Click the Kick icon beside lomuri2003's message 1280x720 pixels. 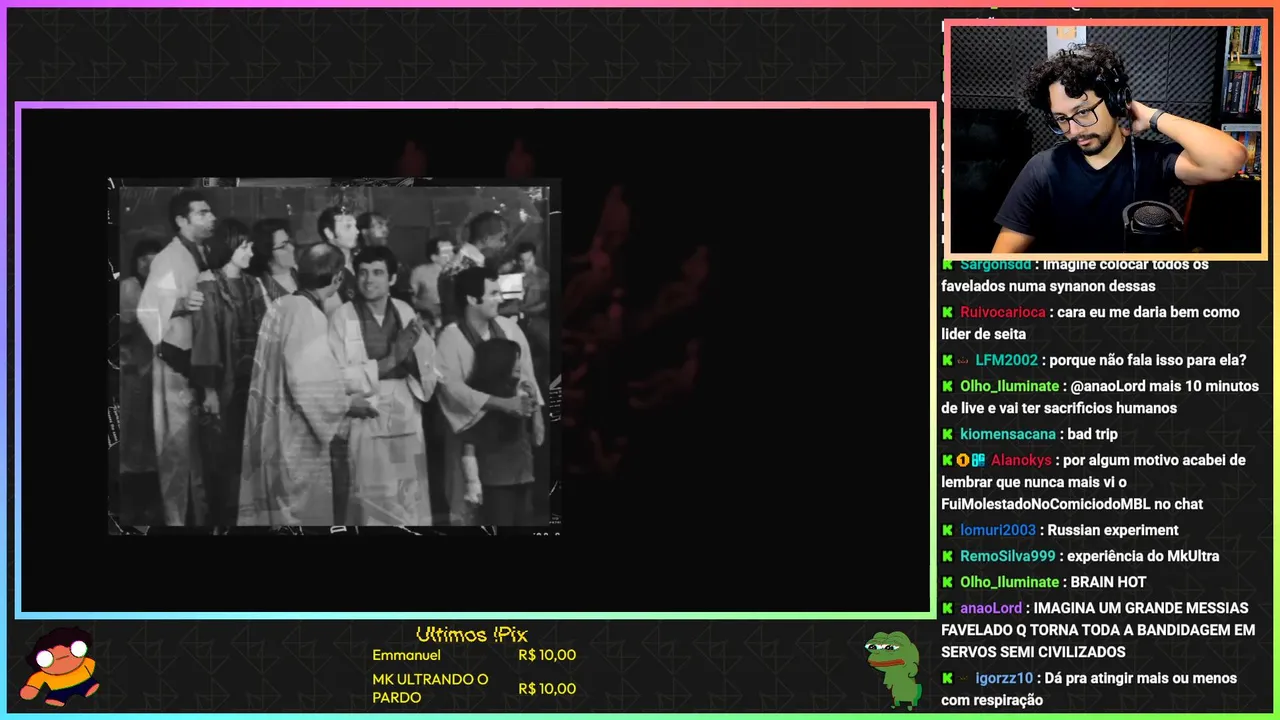pyautogui.click(x=947, y=530)
